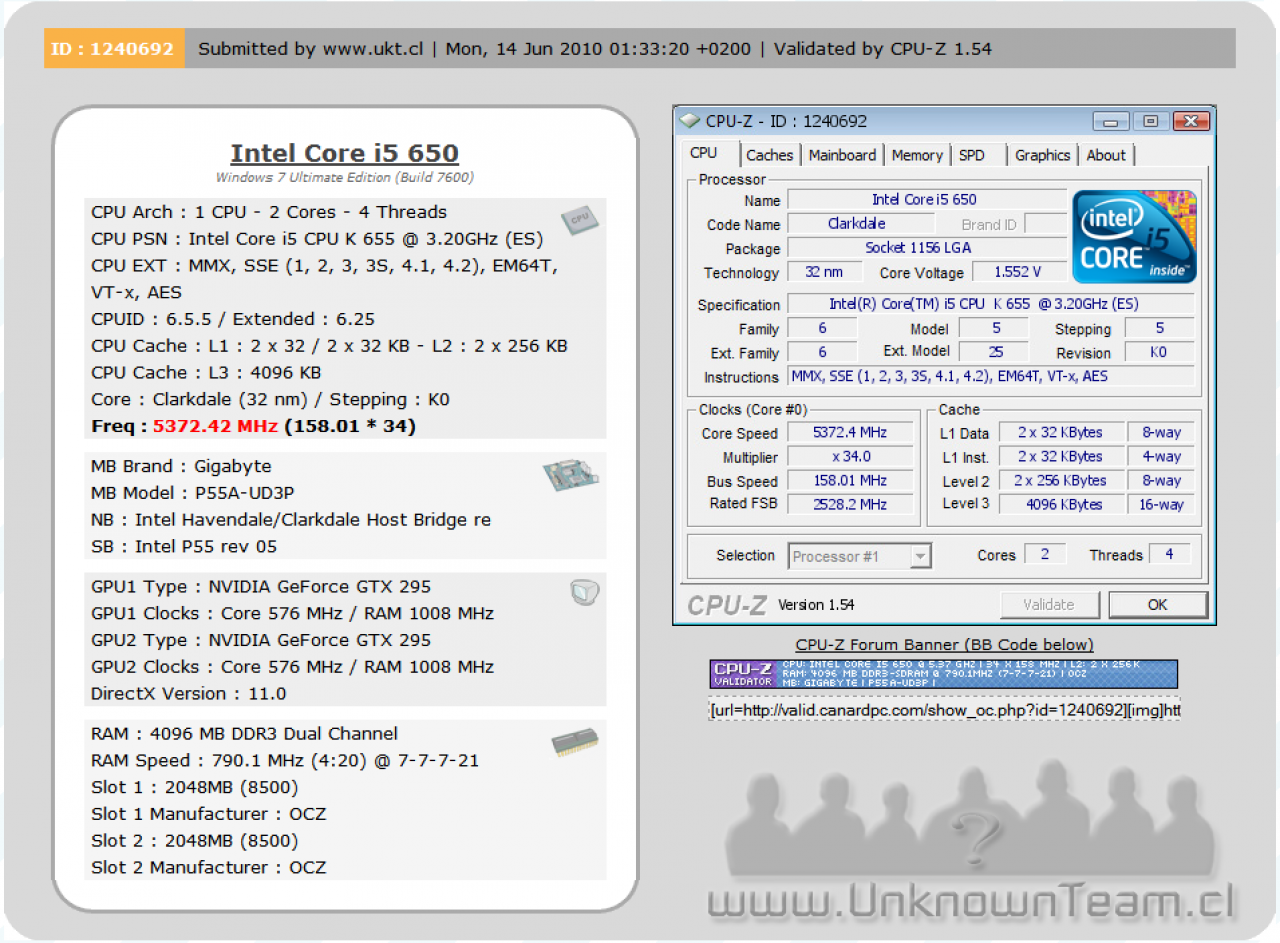
Task: Click the Ext. Model 25 value
Action: point(994,352)
